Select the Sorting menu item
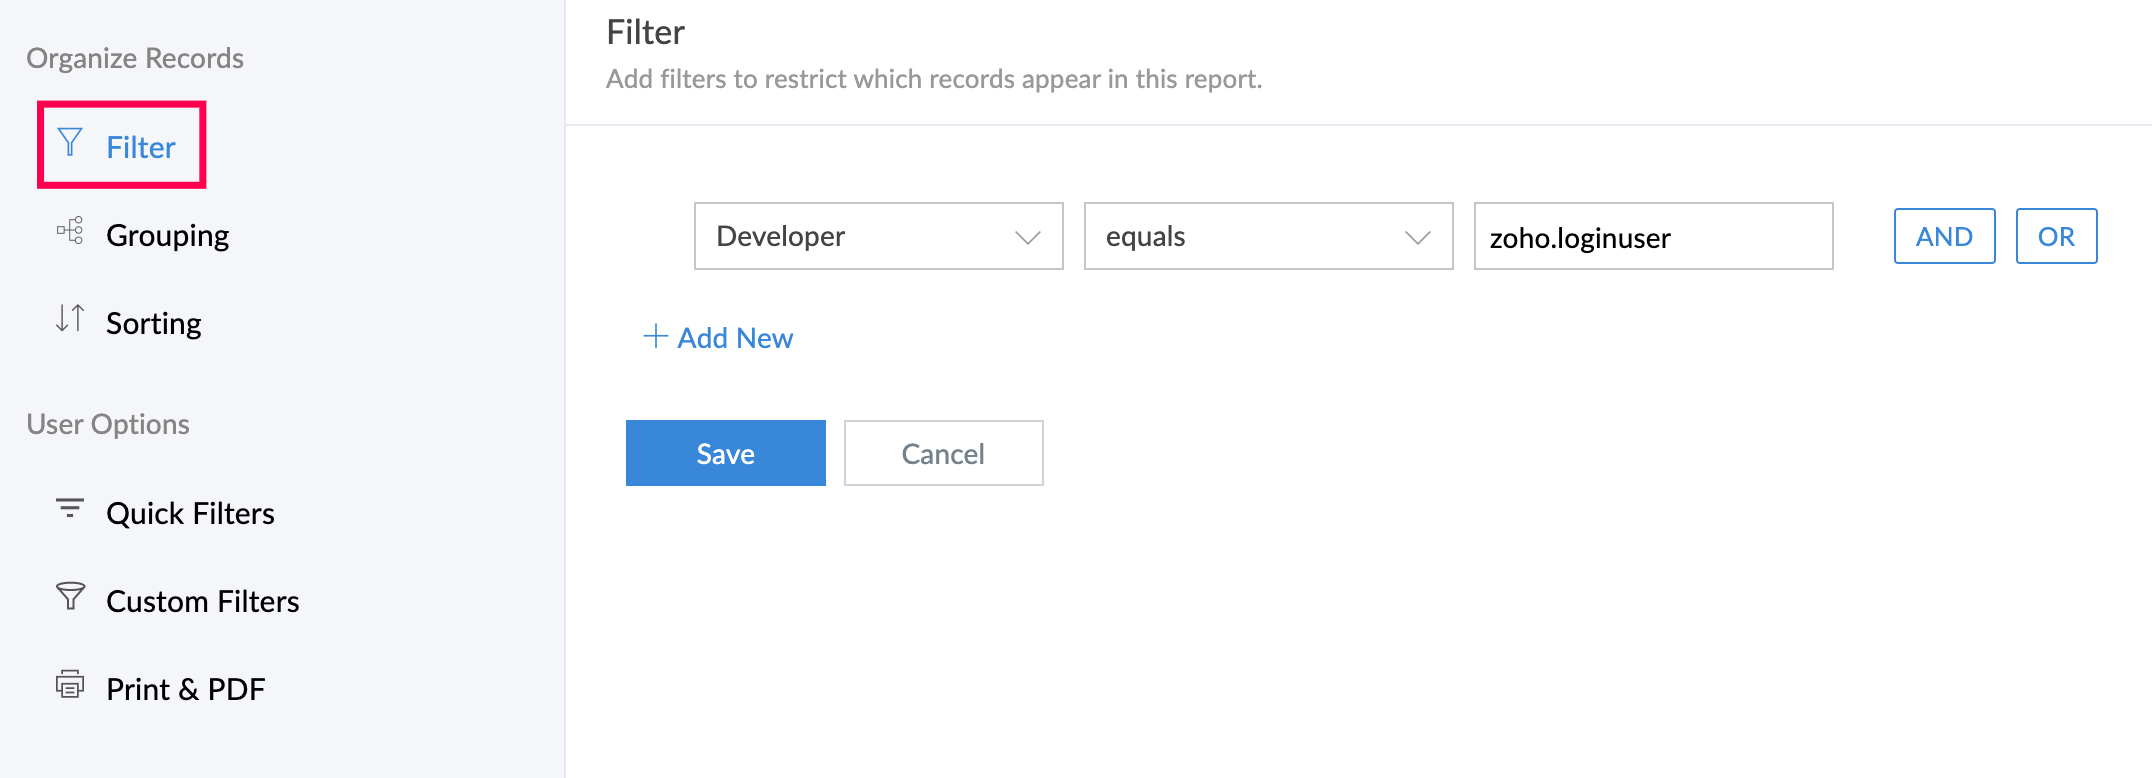The height and width of the screenshot is (778, 2152). 154,324
